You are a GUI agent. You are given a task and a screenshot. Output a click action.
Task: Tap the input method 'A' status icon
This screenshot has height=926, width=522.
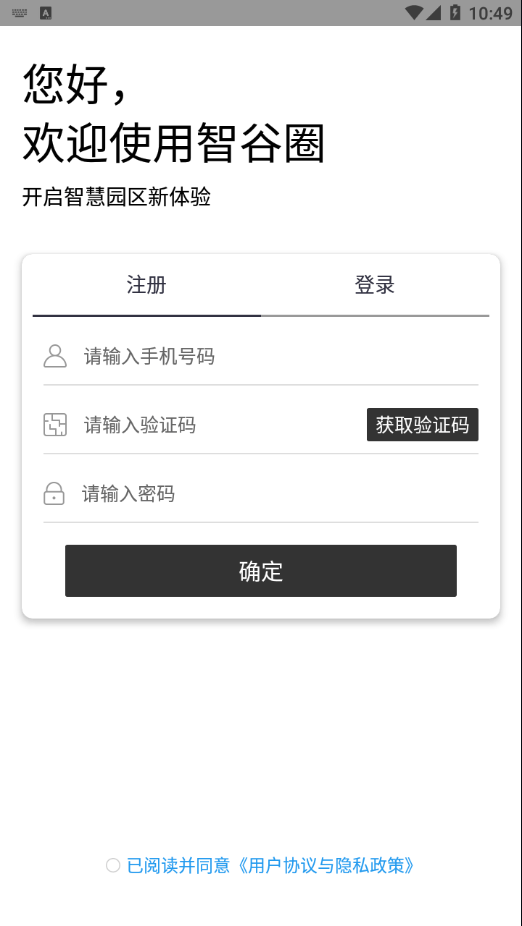click(46, 13)
